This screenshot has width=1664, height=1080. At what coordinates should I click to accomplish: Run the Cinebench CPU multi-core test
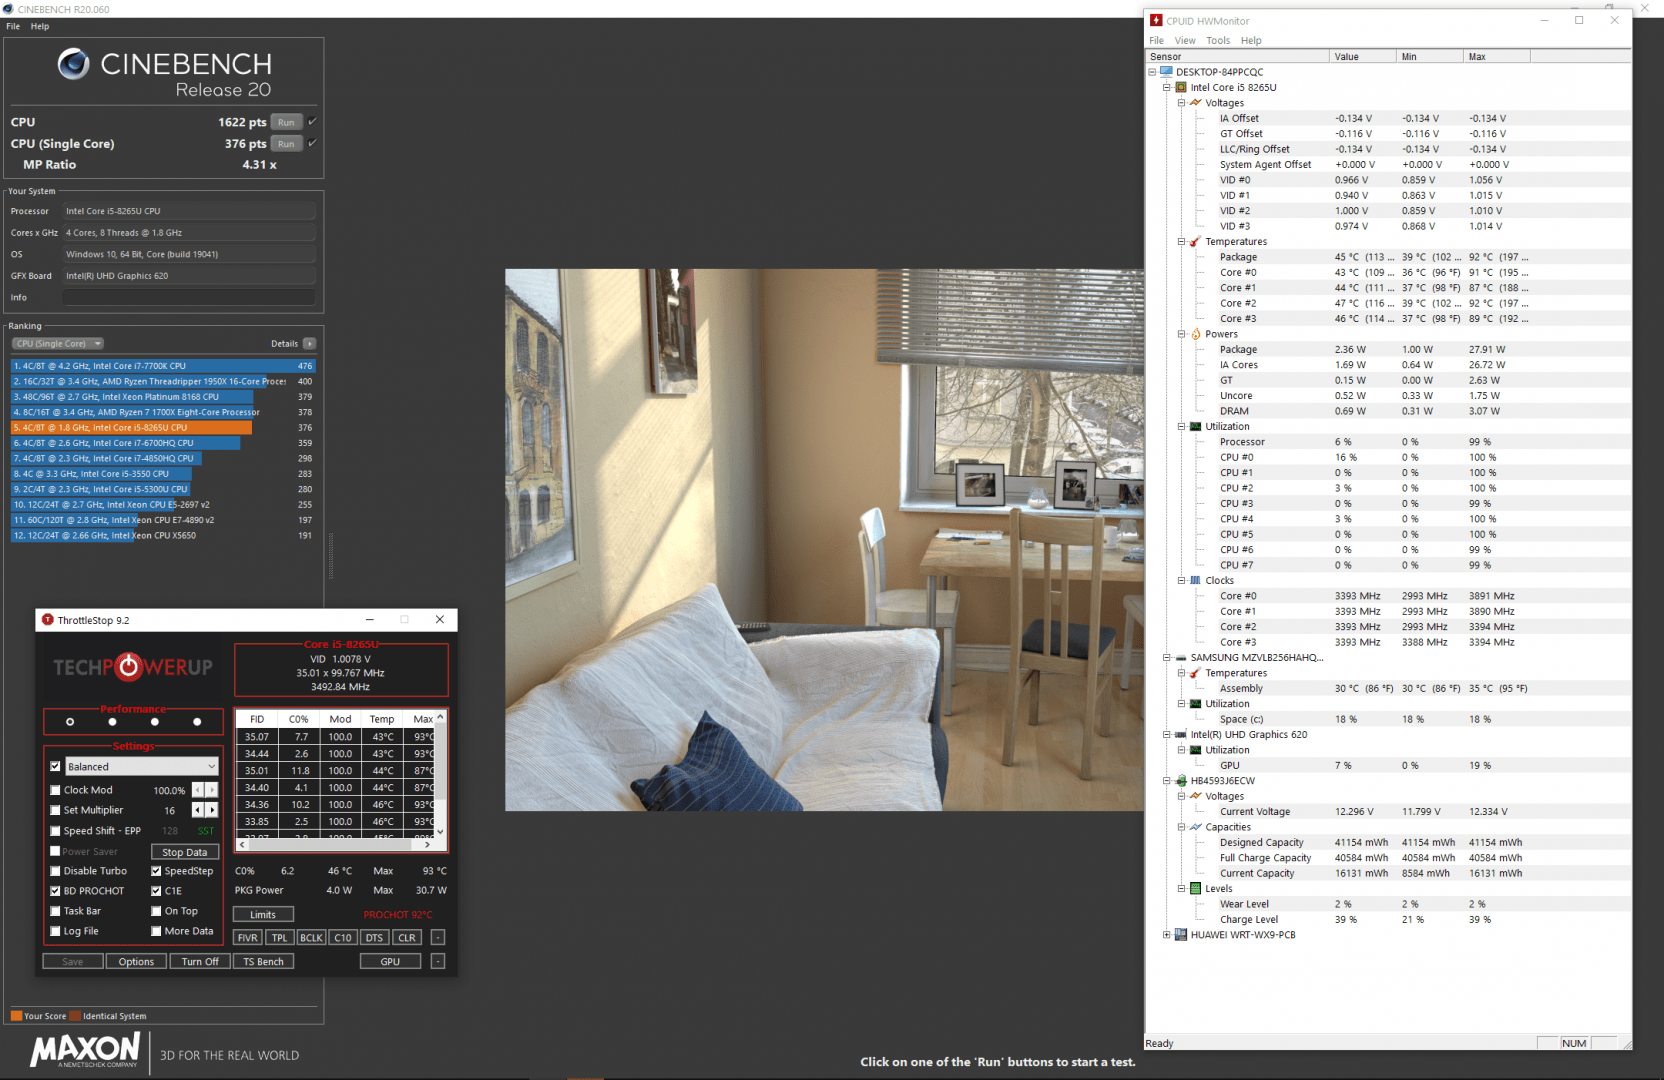point(287,122)
